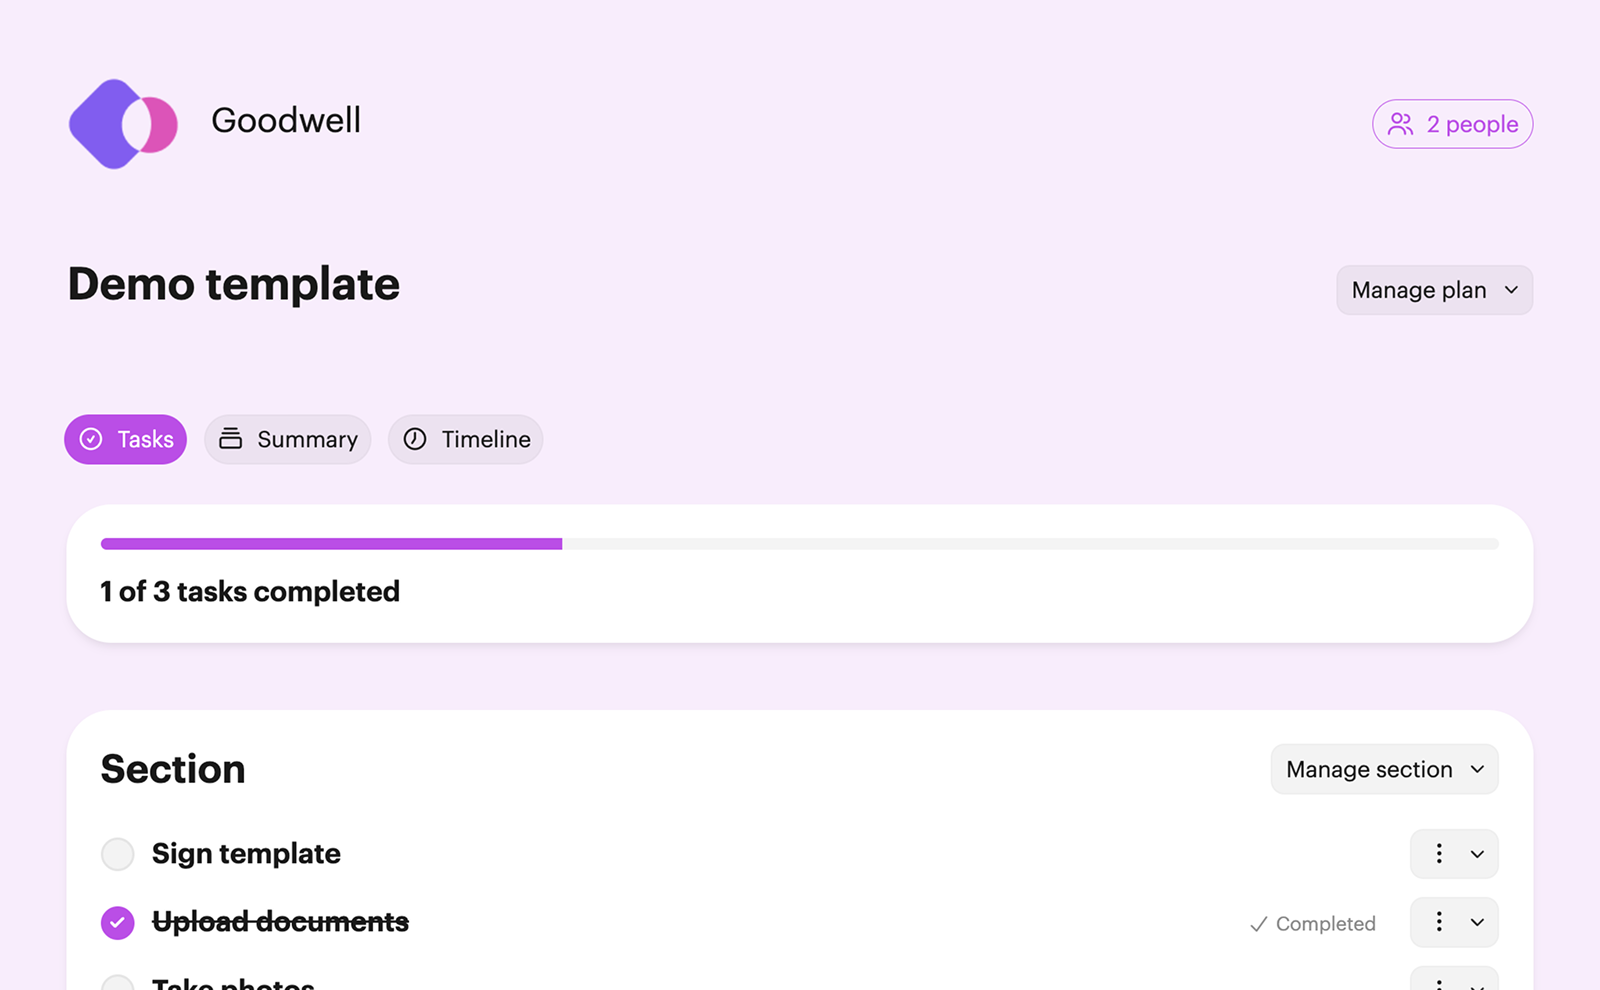Screen dimensions: 1600x990
Task: Click the Goodwell logo icon
Action: click(x=123, y=124)
